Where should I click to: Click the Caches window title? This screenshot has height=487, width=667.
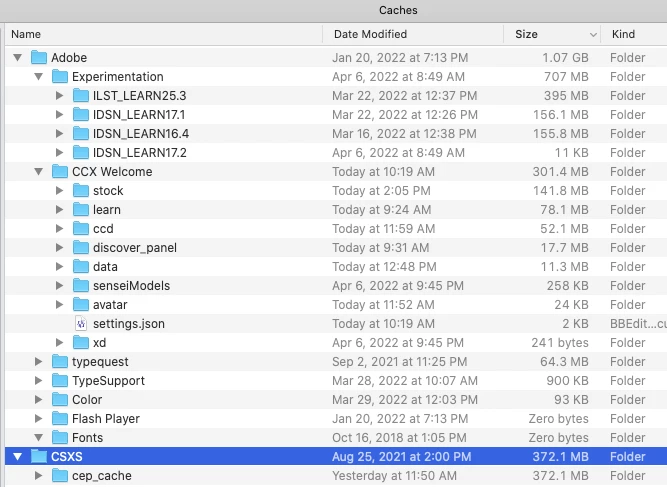tap(398, 10)
